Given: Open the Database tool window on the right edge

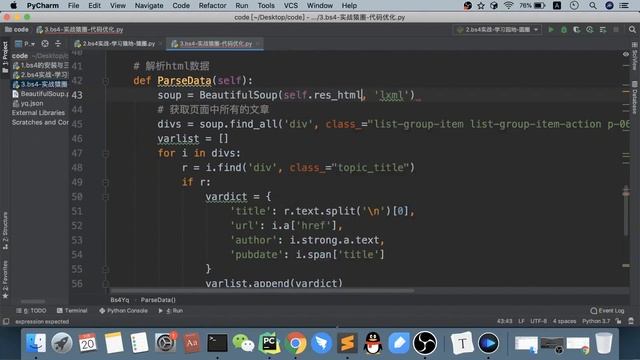Looking at the screenshot, I should (635, 98).
